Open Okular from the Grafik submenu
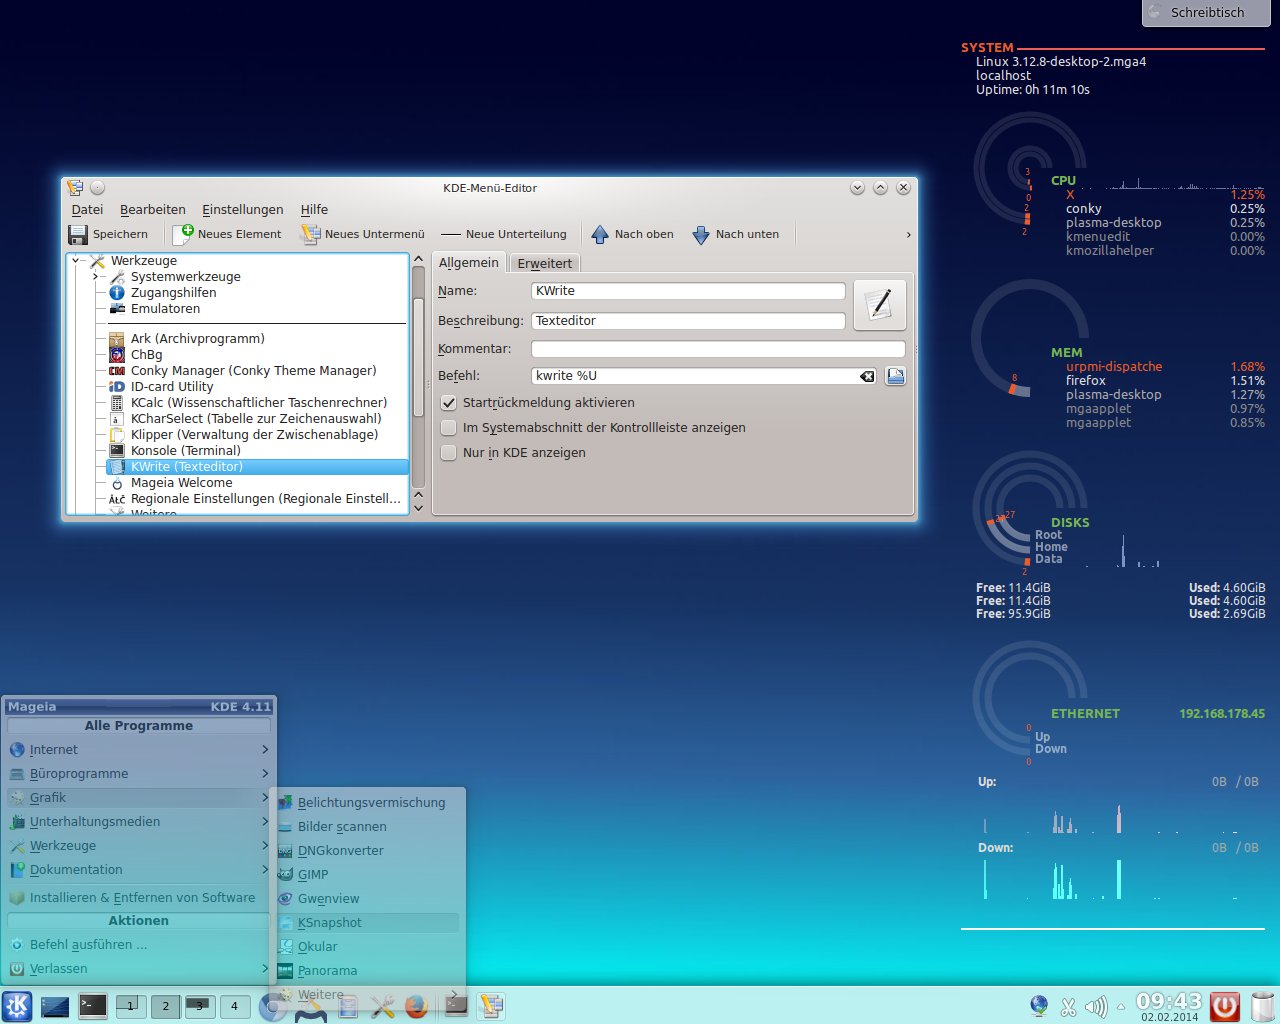This screenshot has height=1024, width=1280. coord(369,947)
